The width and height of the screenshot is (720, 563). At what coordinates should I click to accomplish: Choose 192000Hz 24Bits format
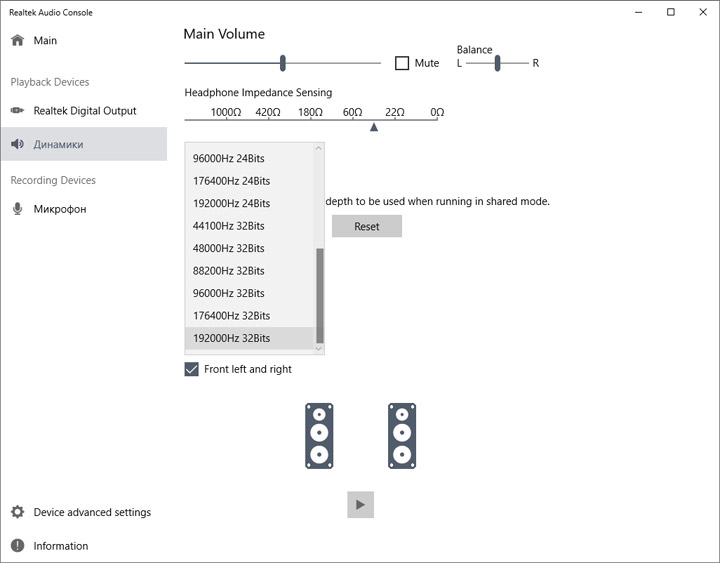pyautogui.click(x=249, y=203)
